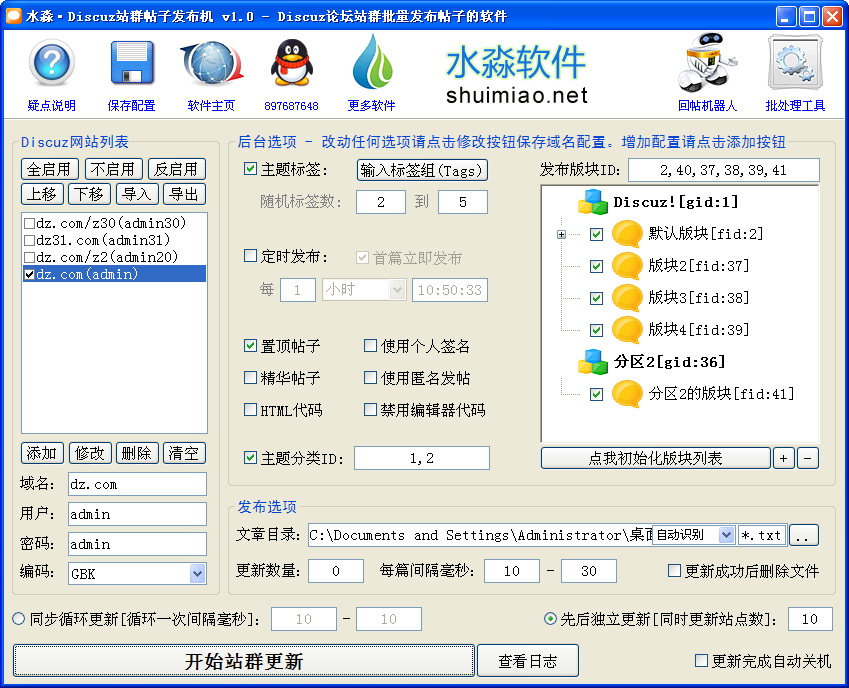Open the 小时 time unit dropdown
The height and width of the screenshot is (688, 849).
coord(397,290)
